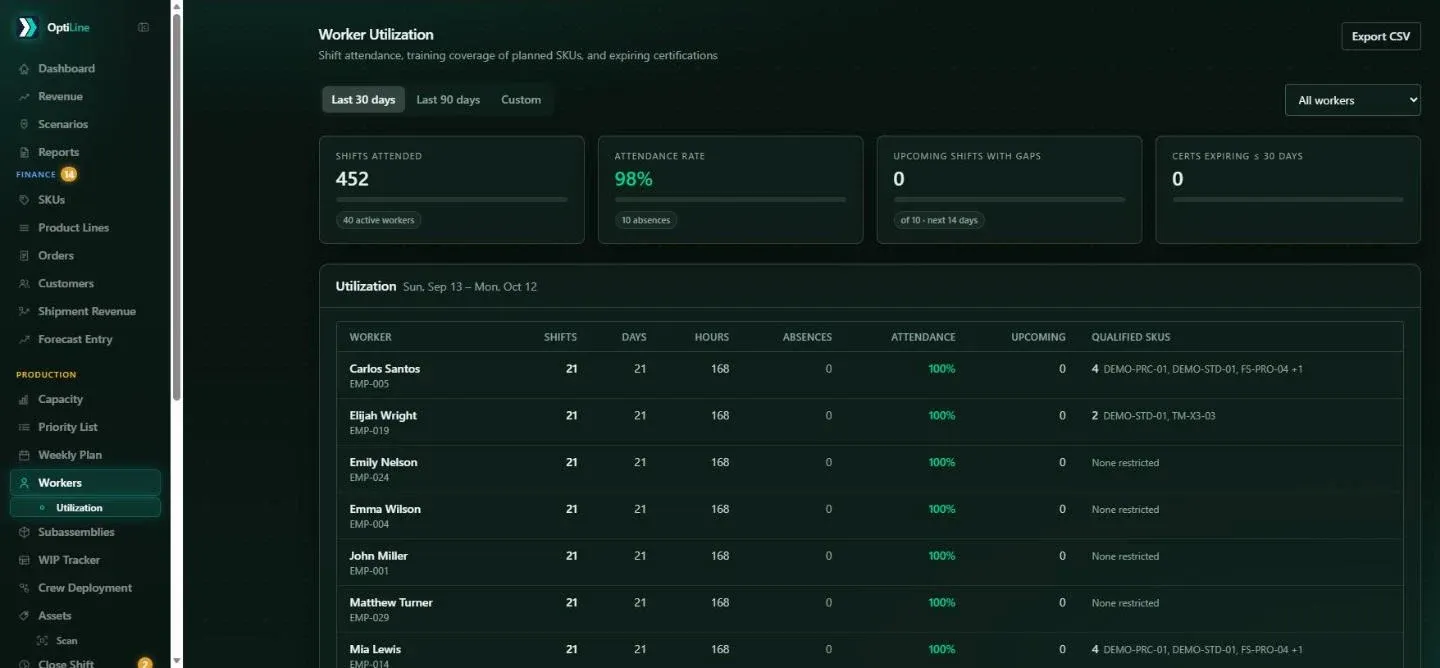Collapse sidebar with the panel toggle icon
The image size is (1440, 668).
click(x=143, y=27)
